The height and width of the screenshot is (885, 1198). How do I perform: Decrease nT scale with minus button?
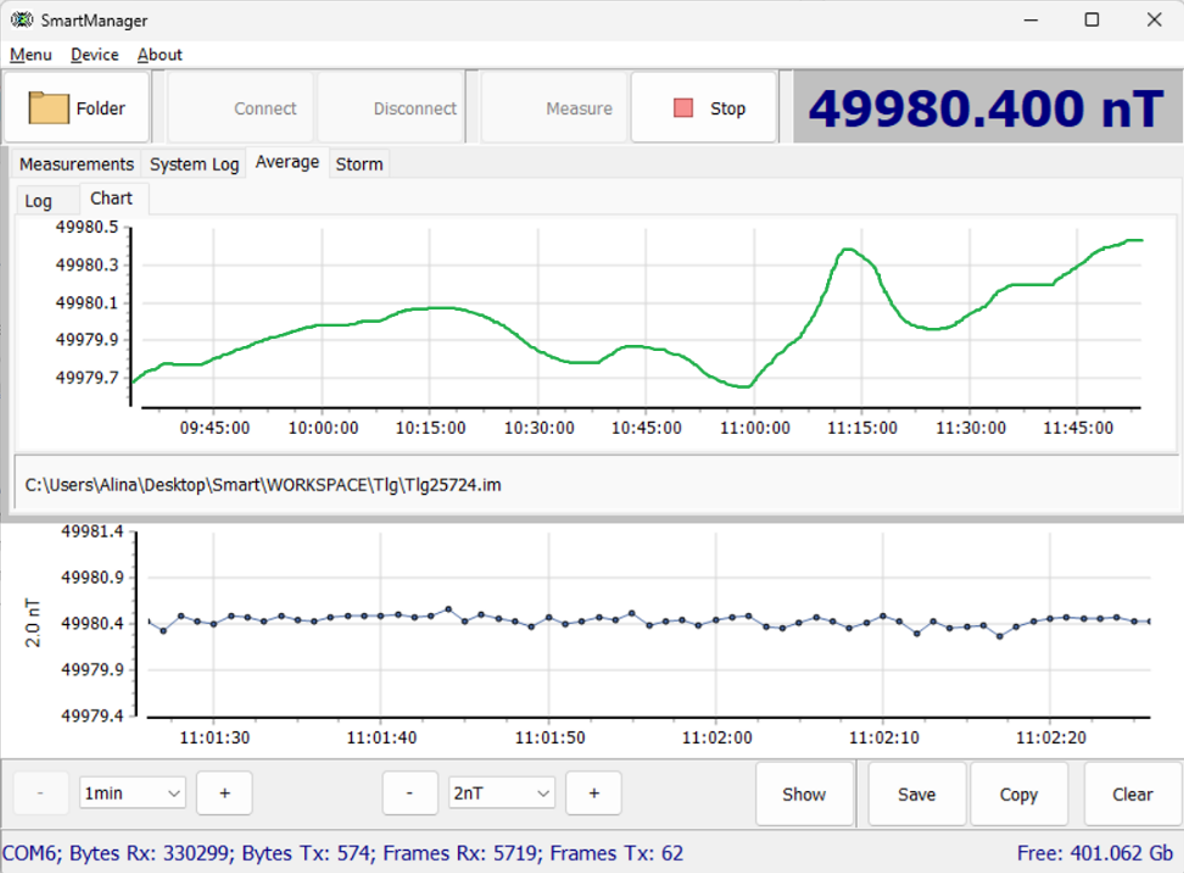(x=410, y=793)
